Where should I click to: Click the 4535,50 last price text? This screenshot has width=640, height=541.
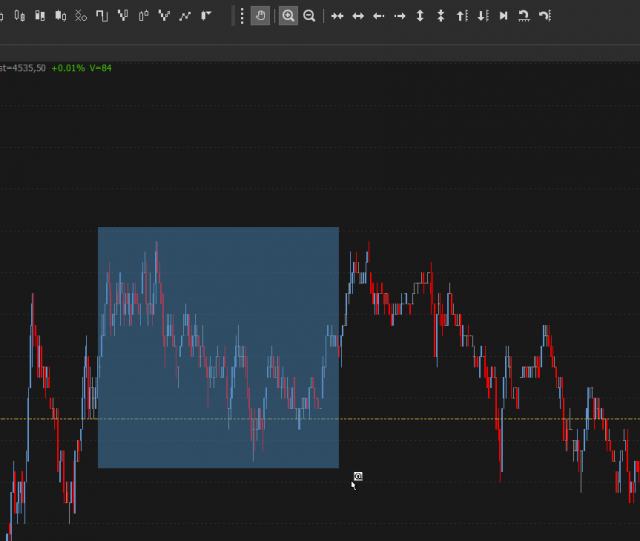[x=29, y=68]
